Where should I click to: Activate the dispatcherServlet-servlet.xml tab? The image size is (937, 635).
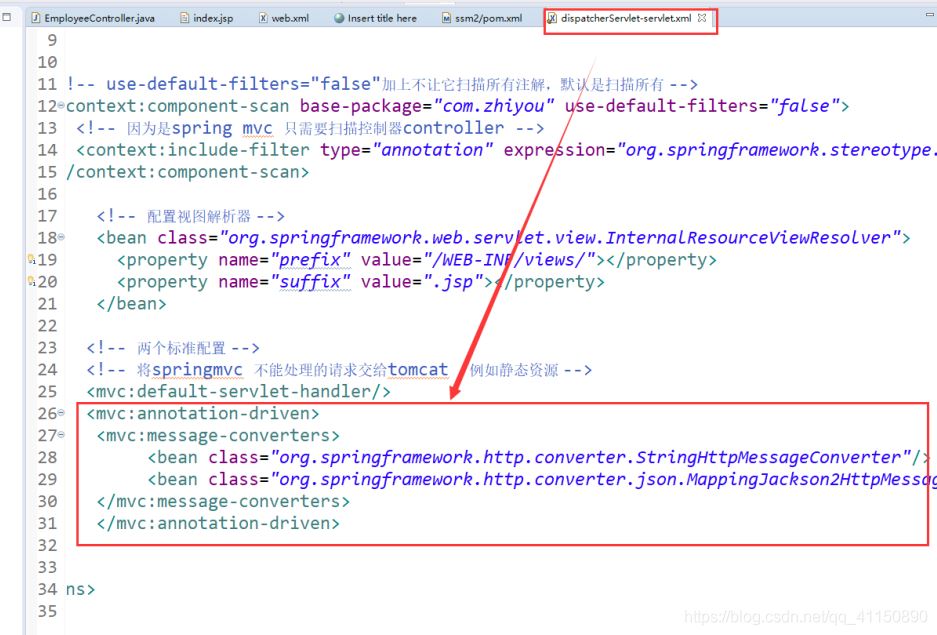coord(626,18)
